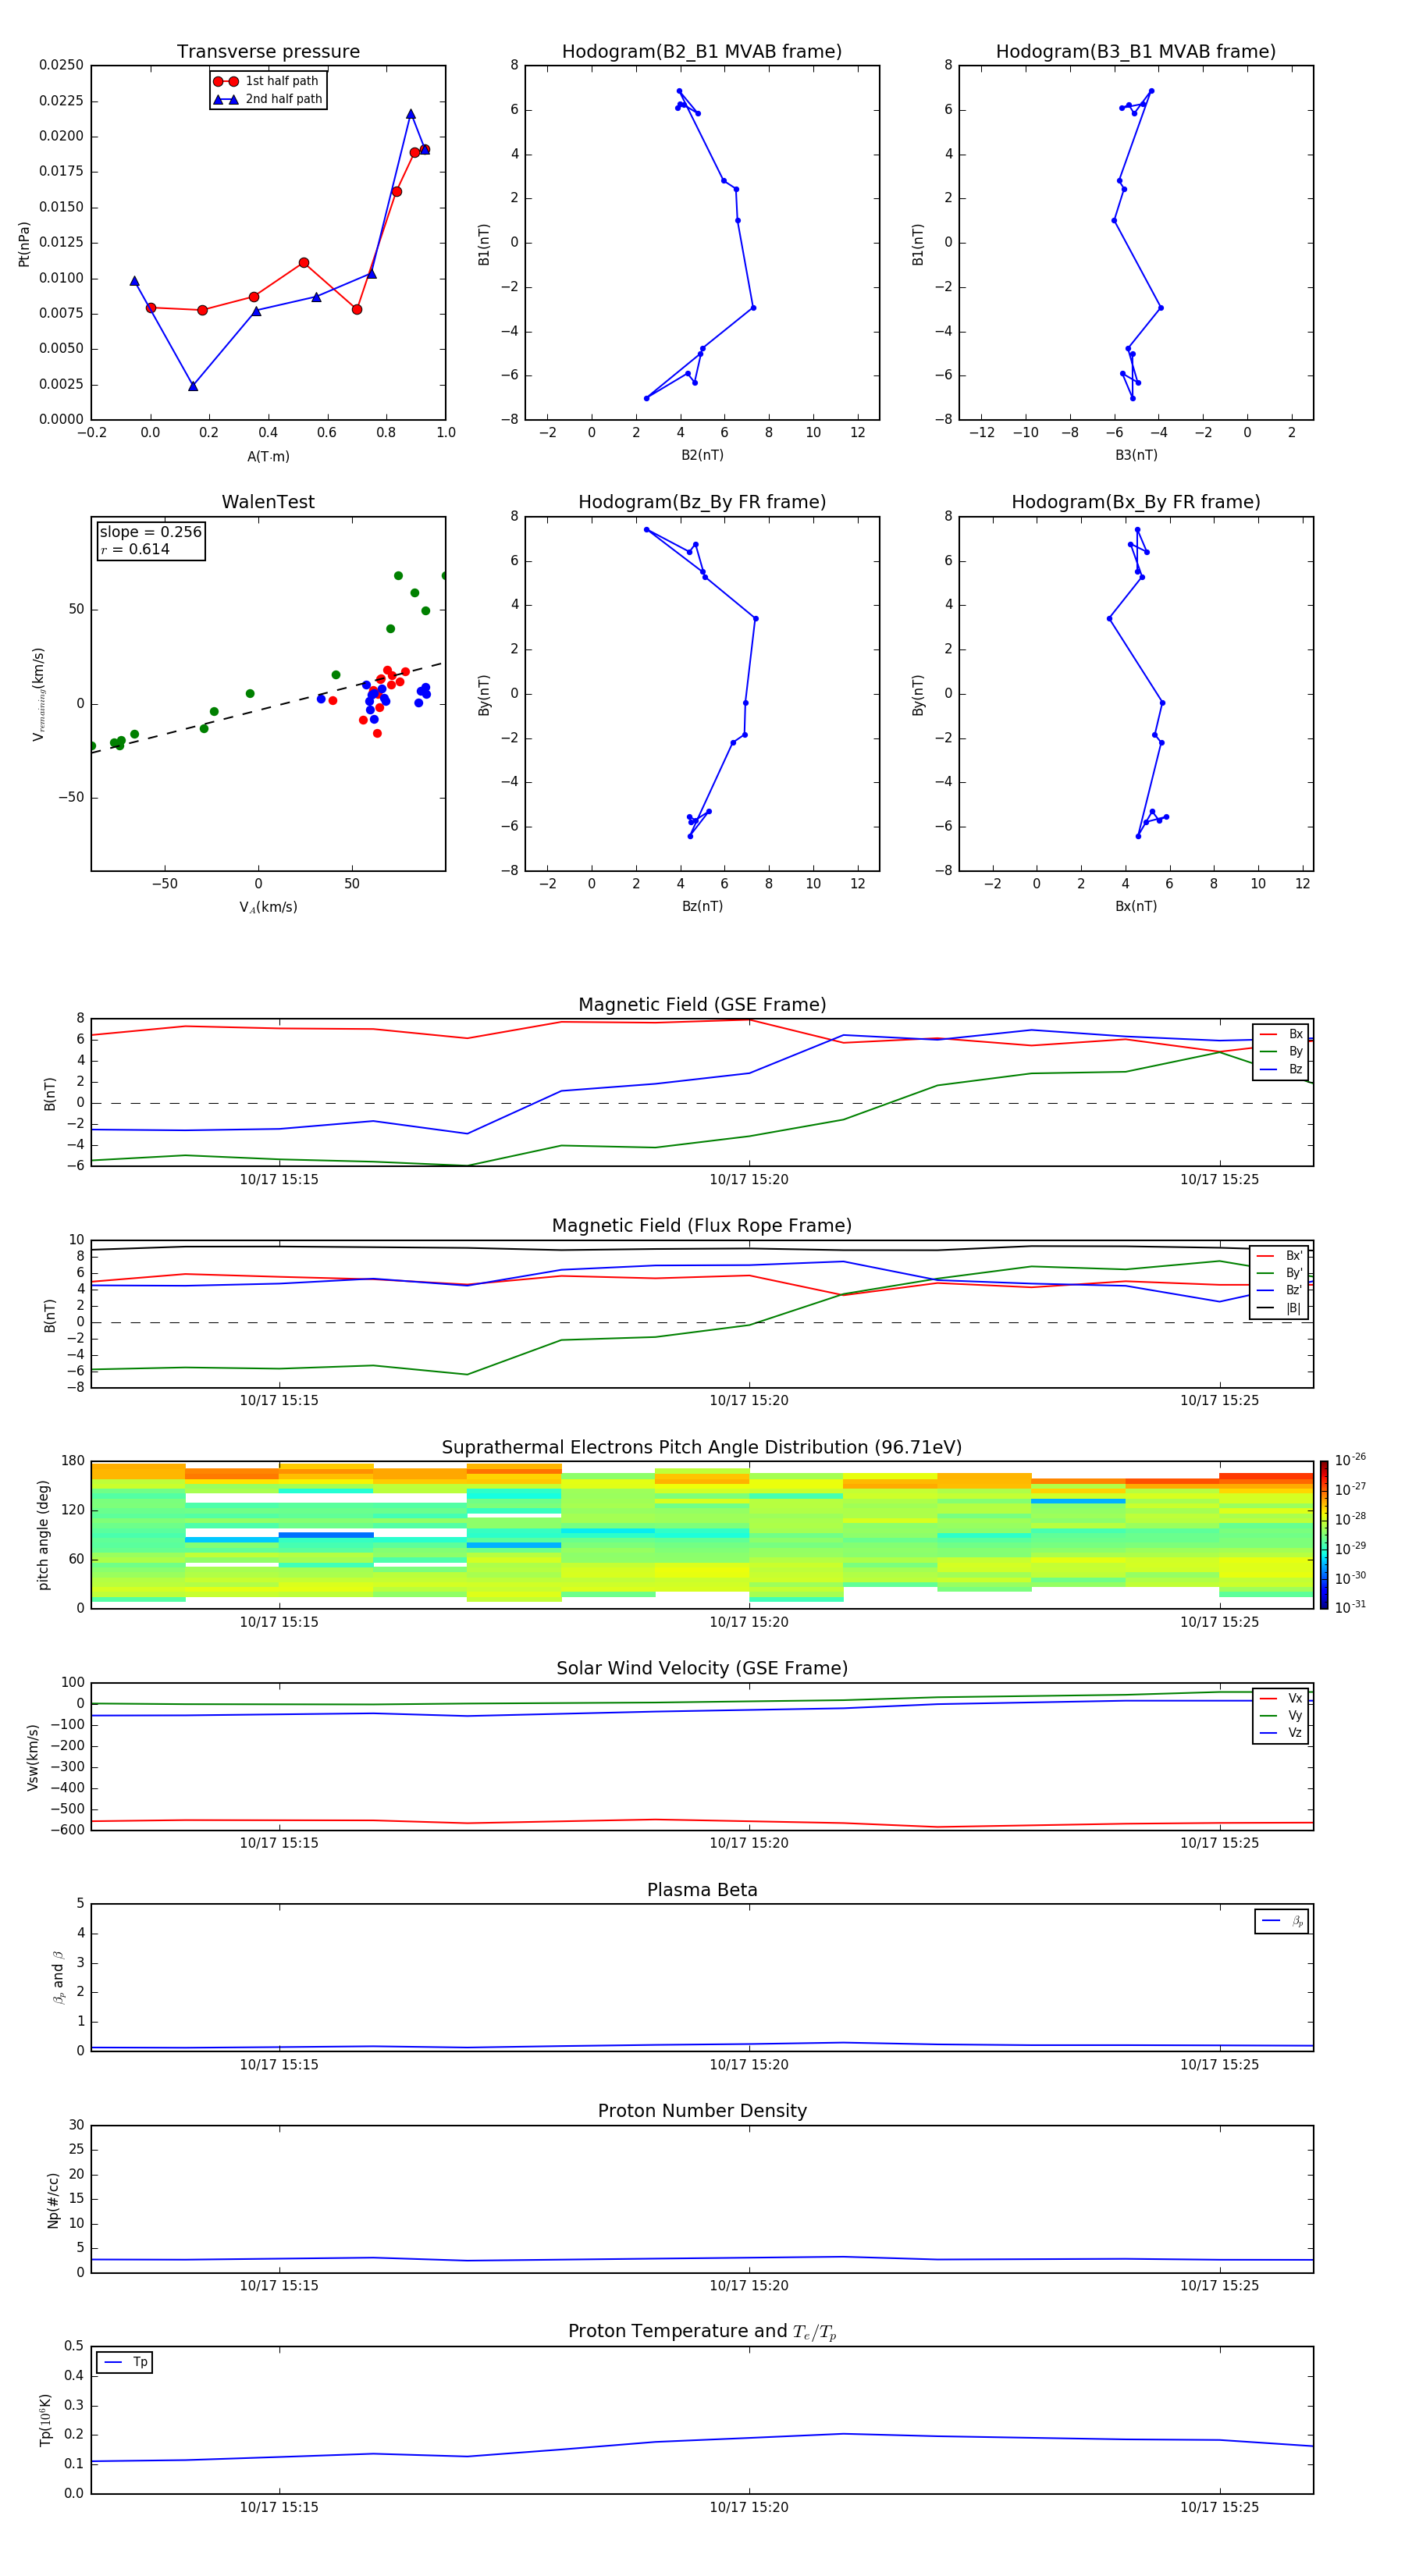
Task: Click the 'Transverse pressure' plot title
Action: point(268,51)
